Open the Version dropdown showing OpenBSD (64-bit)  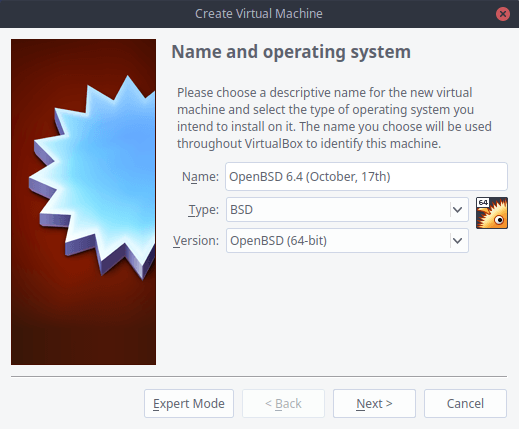coord(347,240)
